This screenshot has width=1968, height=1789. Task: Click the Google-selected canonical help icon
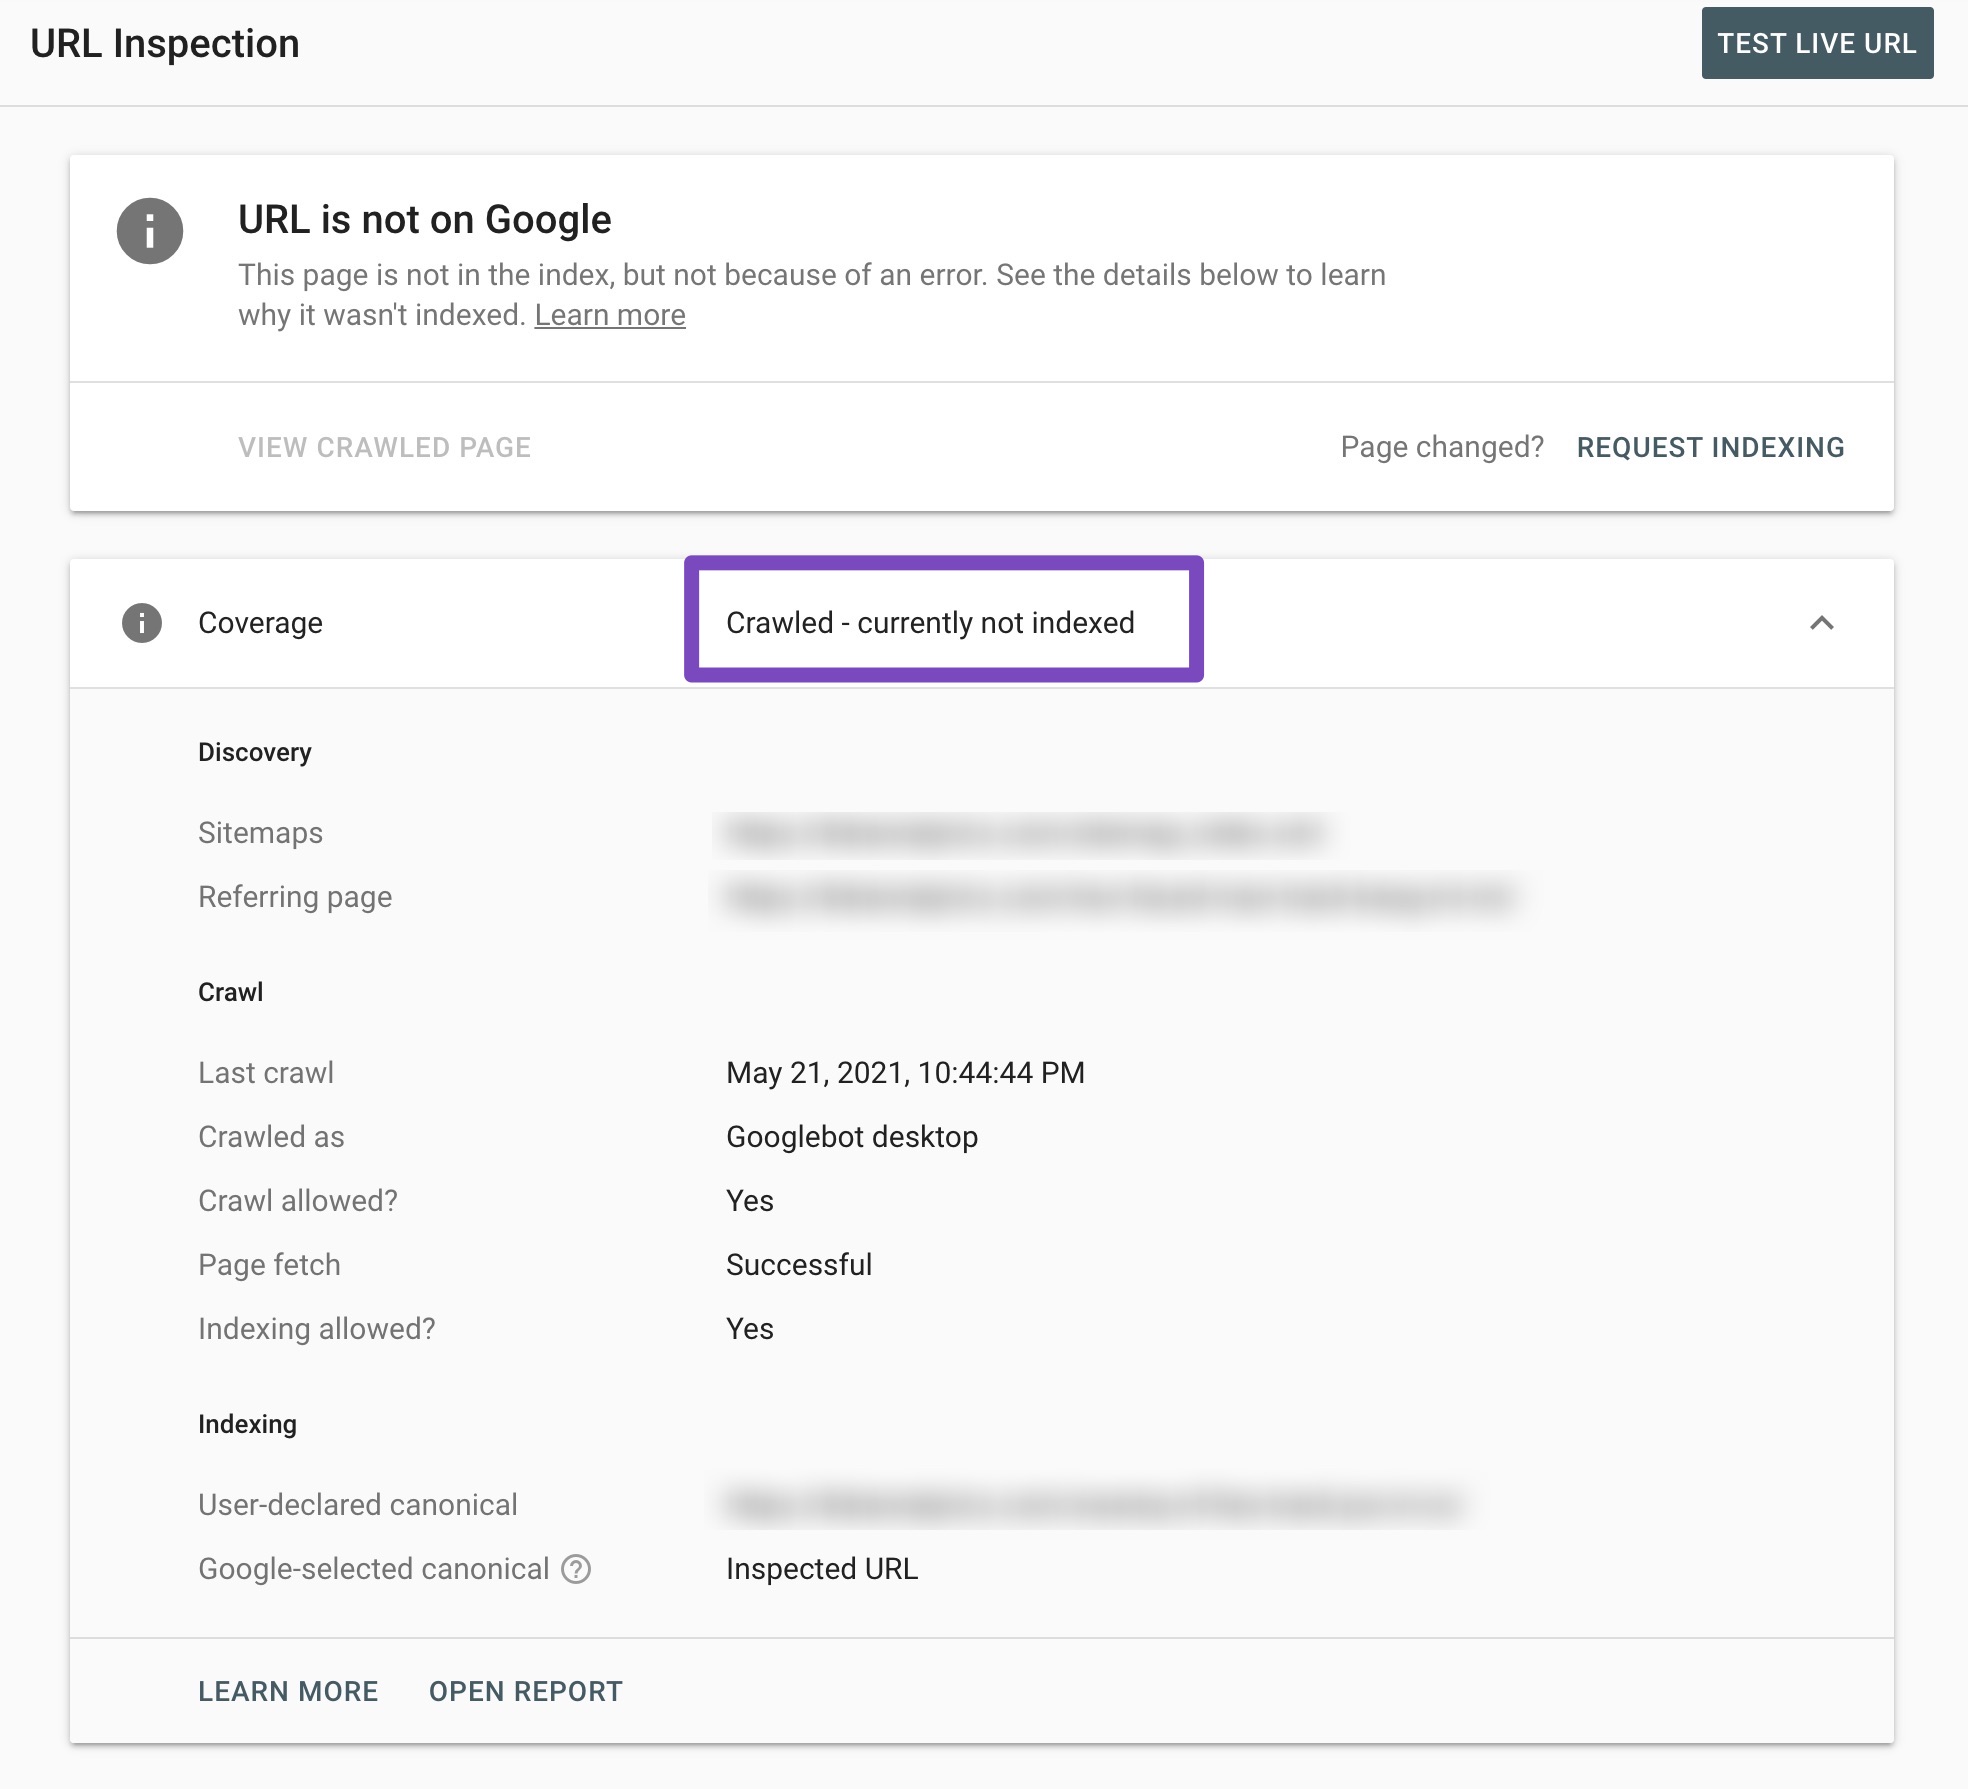(x=576, y=1569)
